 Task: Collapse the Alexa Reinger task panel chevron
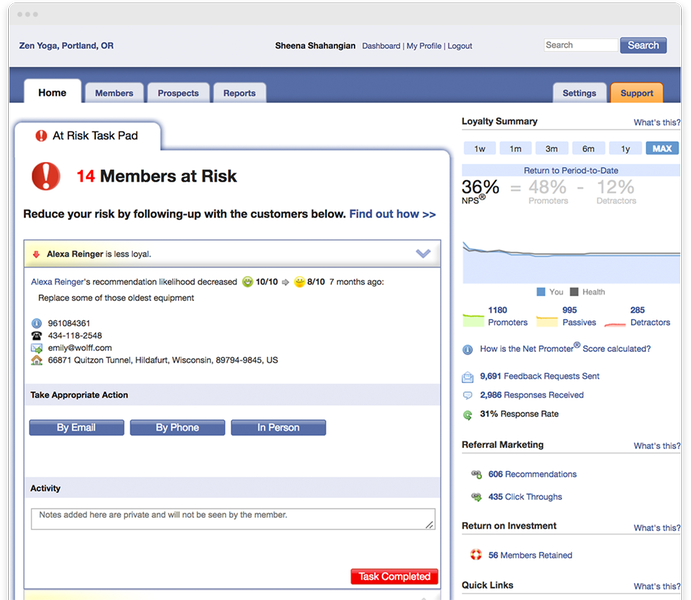point(423,254)
